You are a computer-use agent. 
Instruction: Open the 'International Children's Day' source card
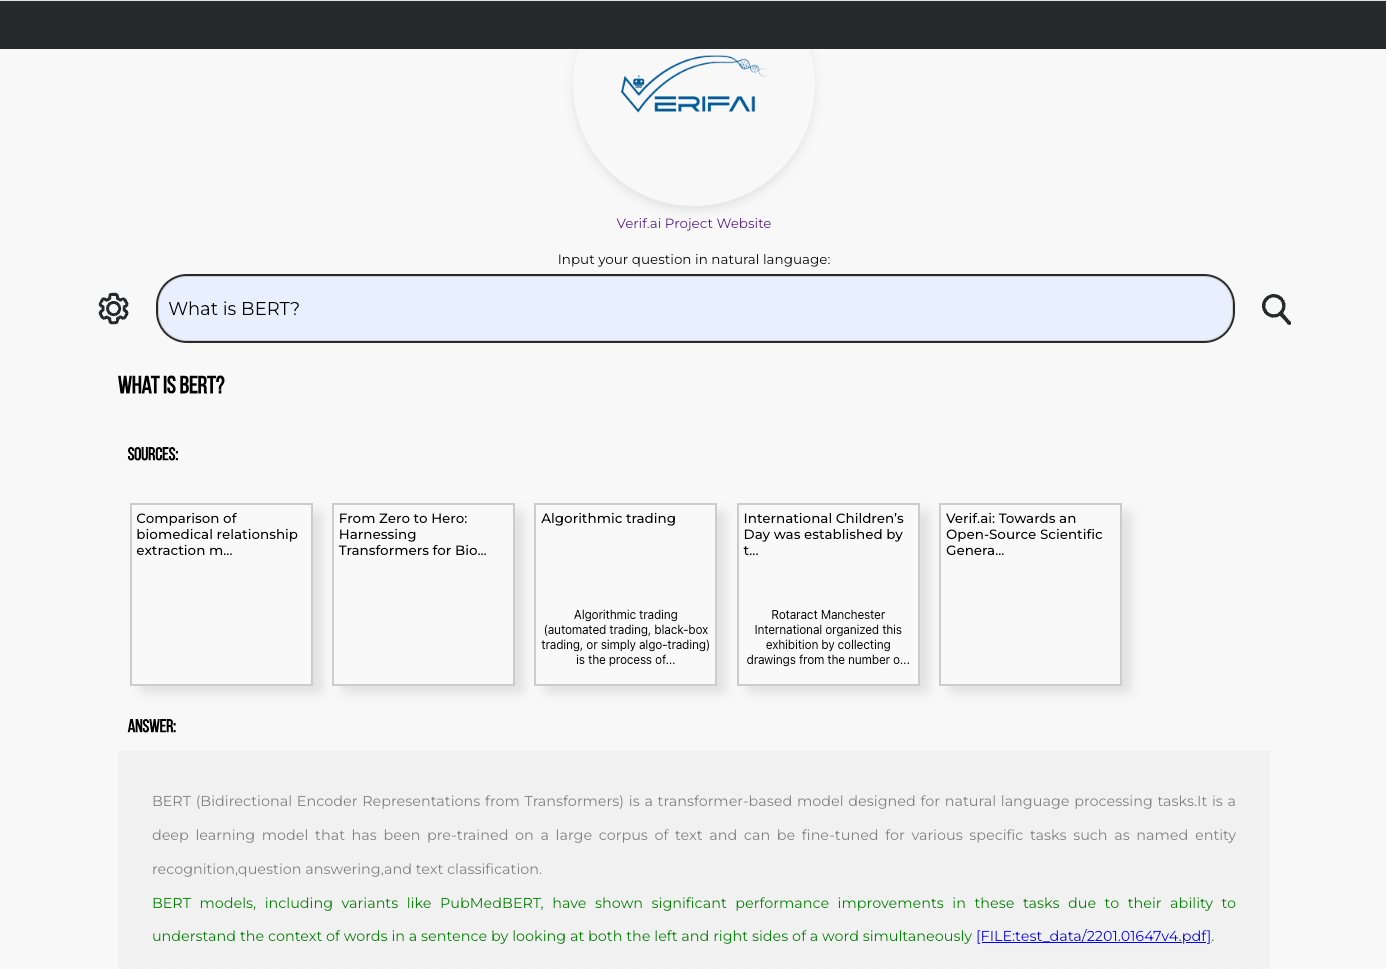pos(827,594)
